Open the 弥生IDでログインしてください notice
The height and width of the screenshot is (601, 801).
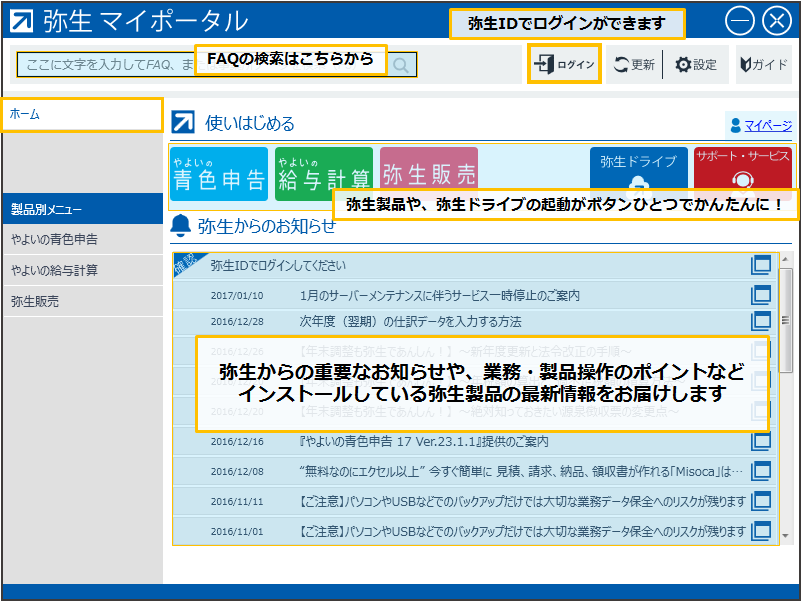click(278, 265)
